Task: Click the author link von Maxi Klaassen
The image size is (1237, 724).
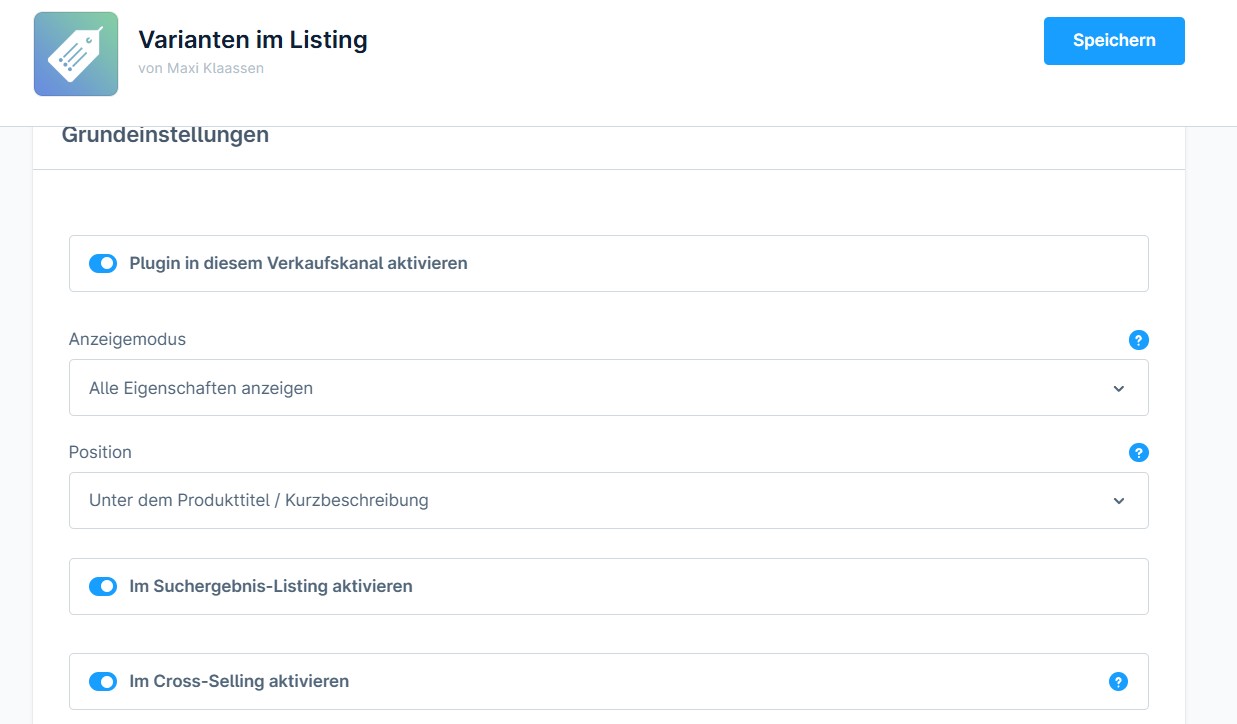Action: 201,68
